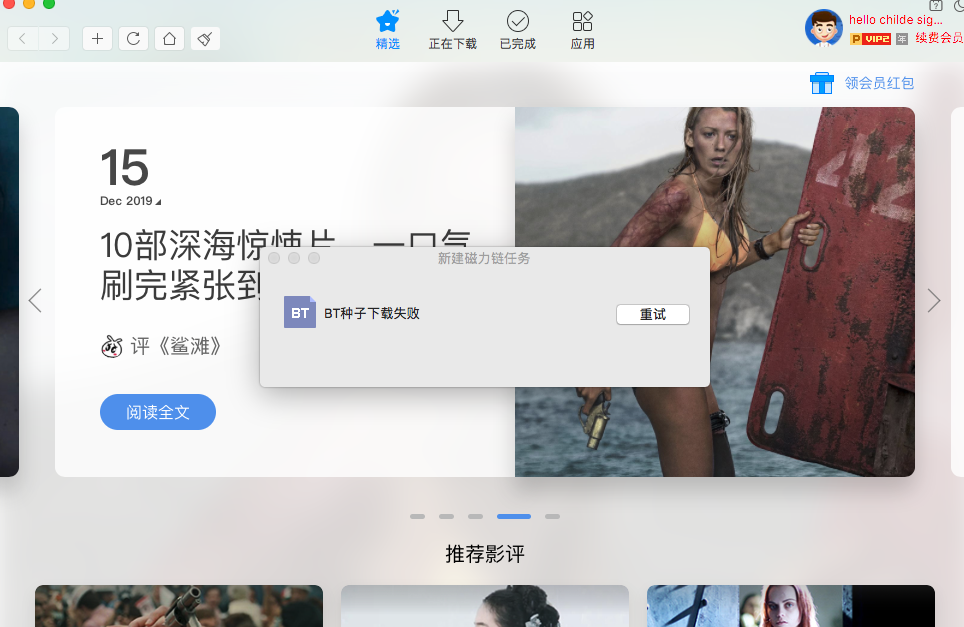Click the plus new task icon
Screen dimensions: 964x627
(97, 39)
